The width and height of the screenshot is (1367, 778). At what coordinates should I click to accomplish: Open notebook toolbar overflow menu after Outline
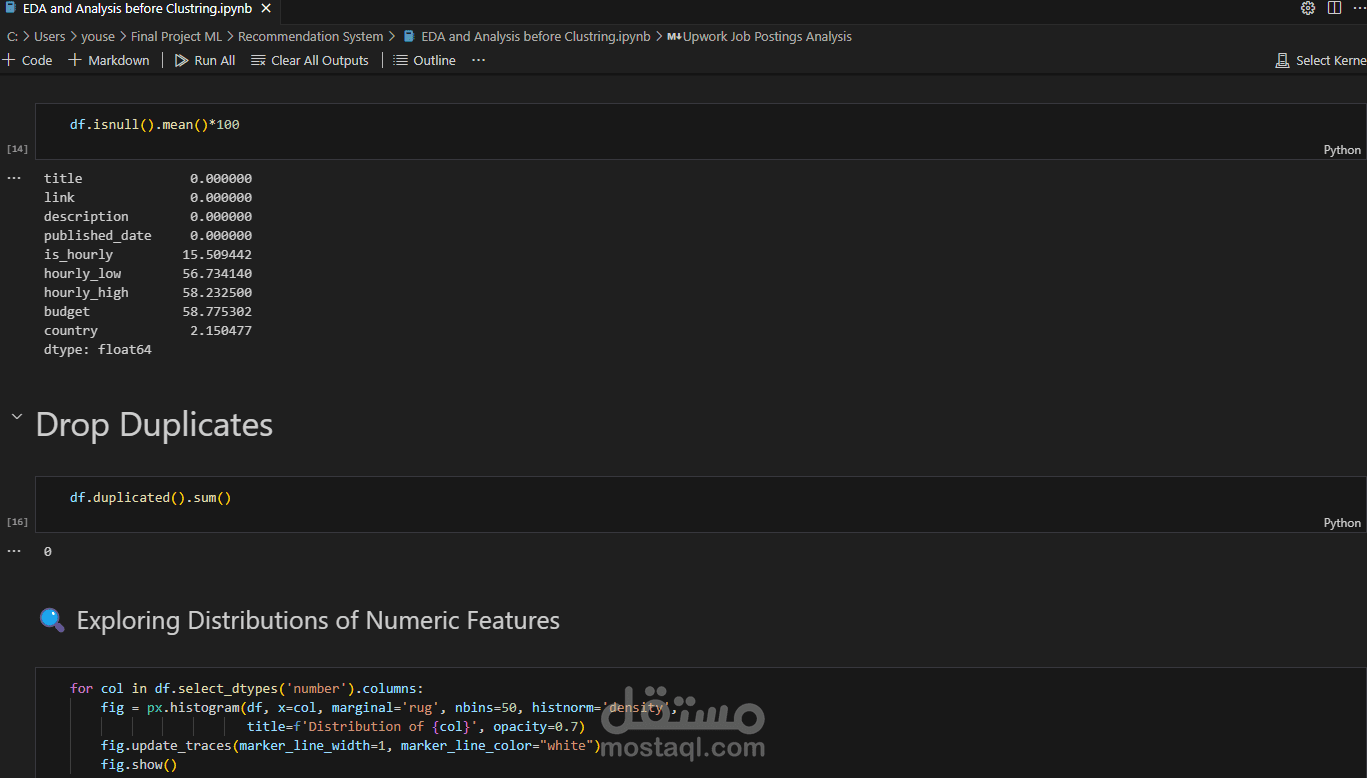pyautogui.click(x=478, y=60)
